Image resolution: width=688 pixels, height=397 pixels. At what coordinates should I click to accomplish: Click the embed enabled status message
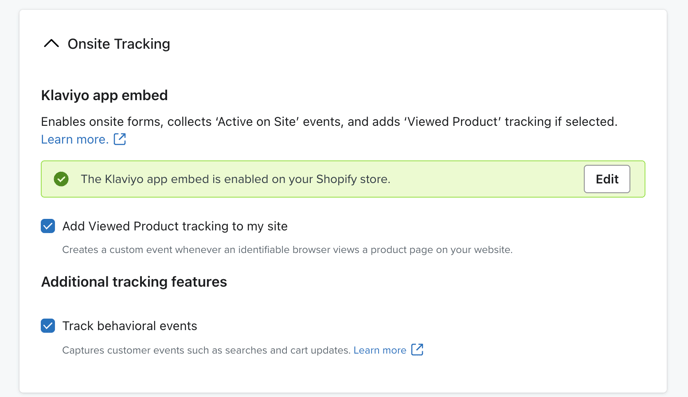click(235, 179)
